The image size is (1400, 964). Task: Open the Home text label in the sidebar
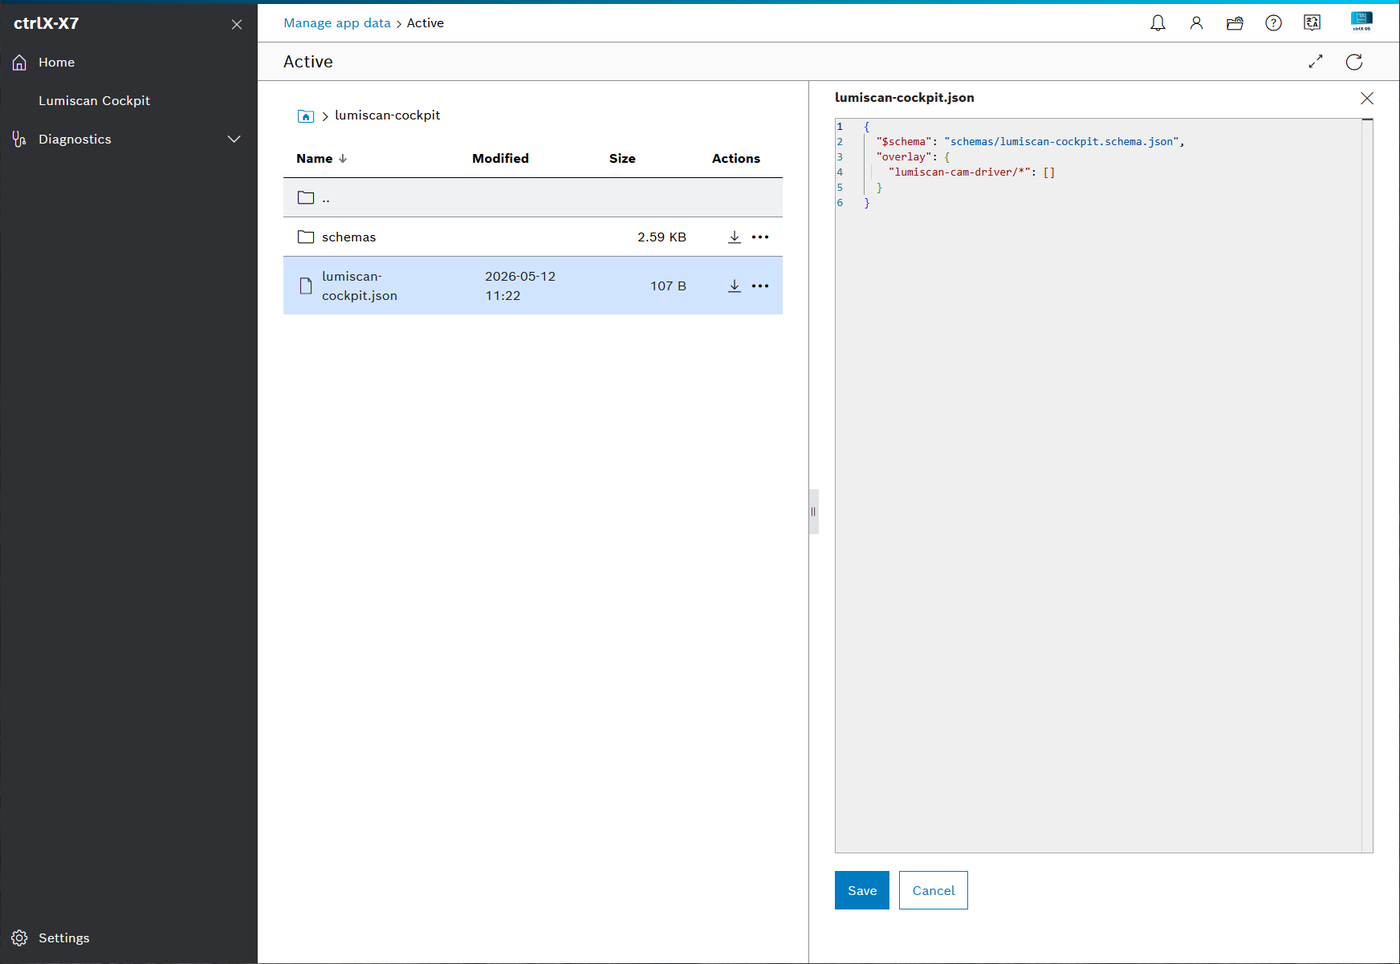[x=57, y=62]
